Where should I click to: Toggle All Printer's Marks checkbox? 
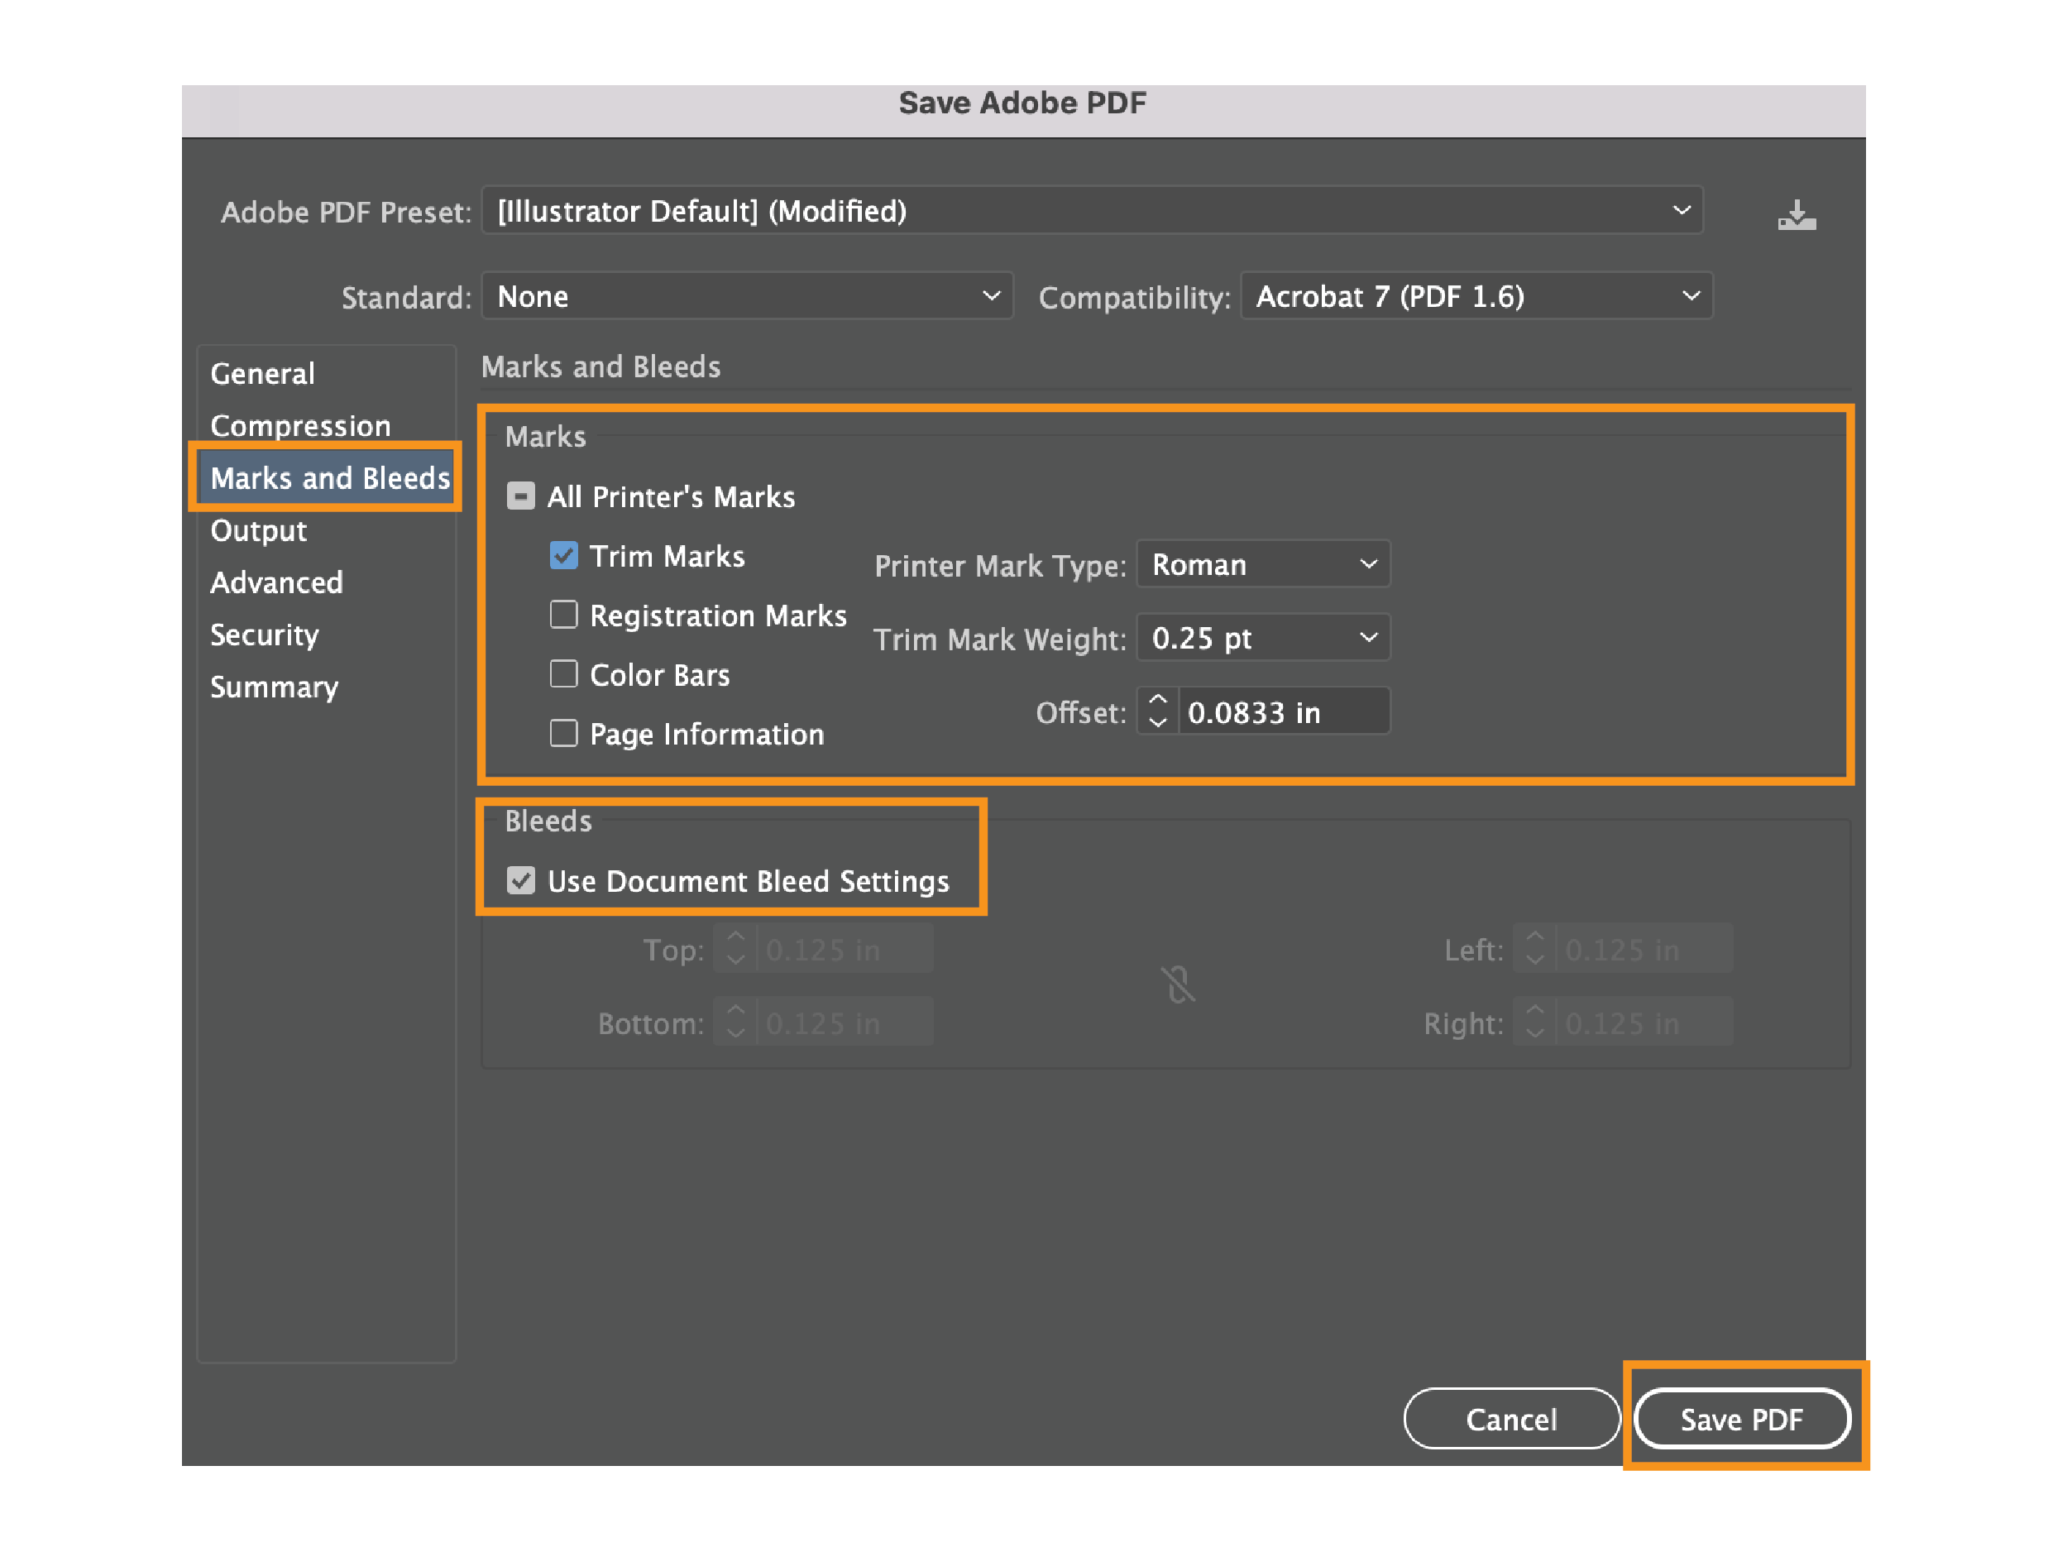click(521, 496)
